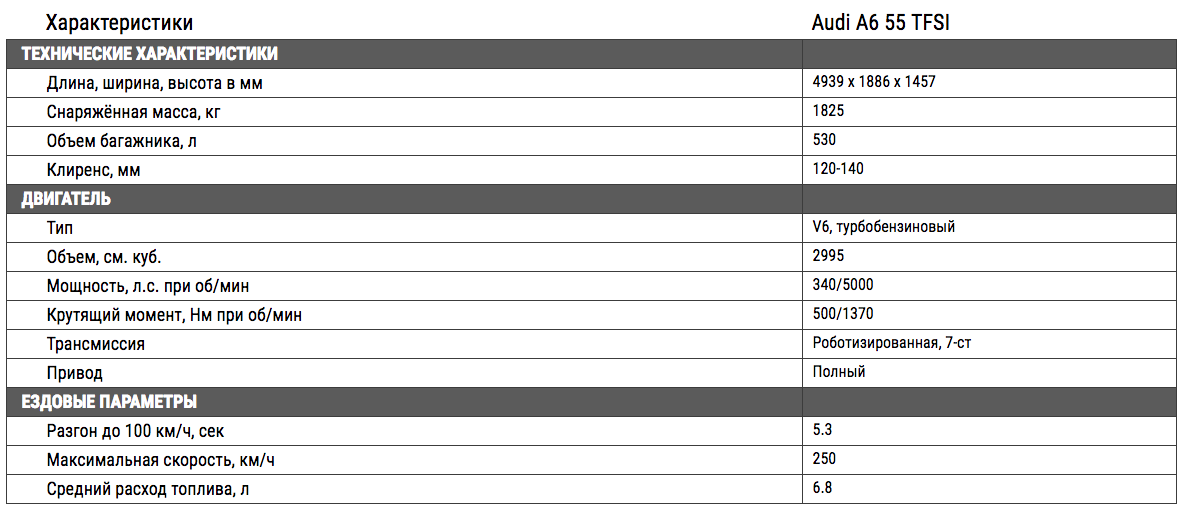Click the Клиренс value 120-140
Image resolution: width=1183 pixels, height=510 pixels.
[x=838, y=169]
